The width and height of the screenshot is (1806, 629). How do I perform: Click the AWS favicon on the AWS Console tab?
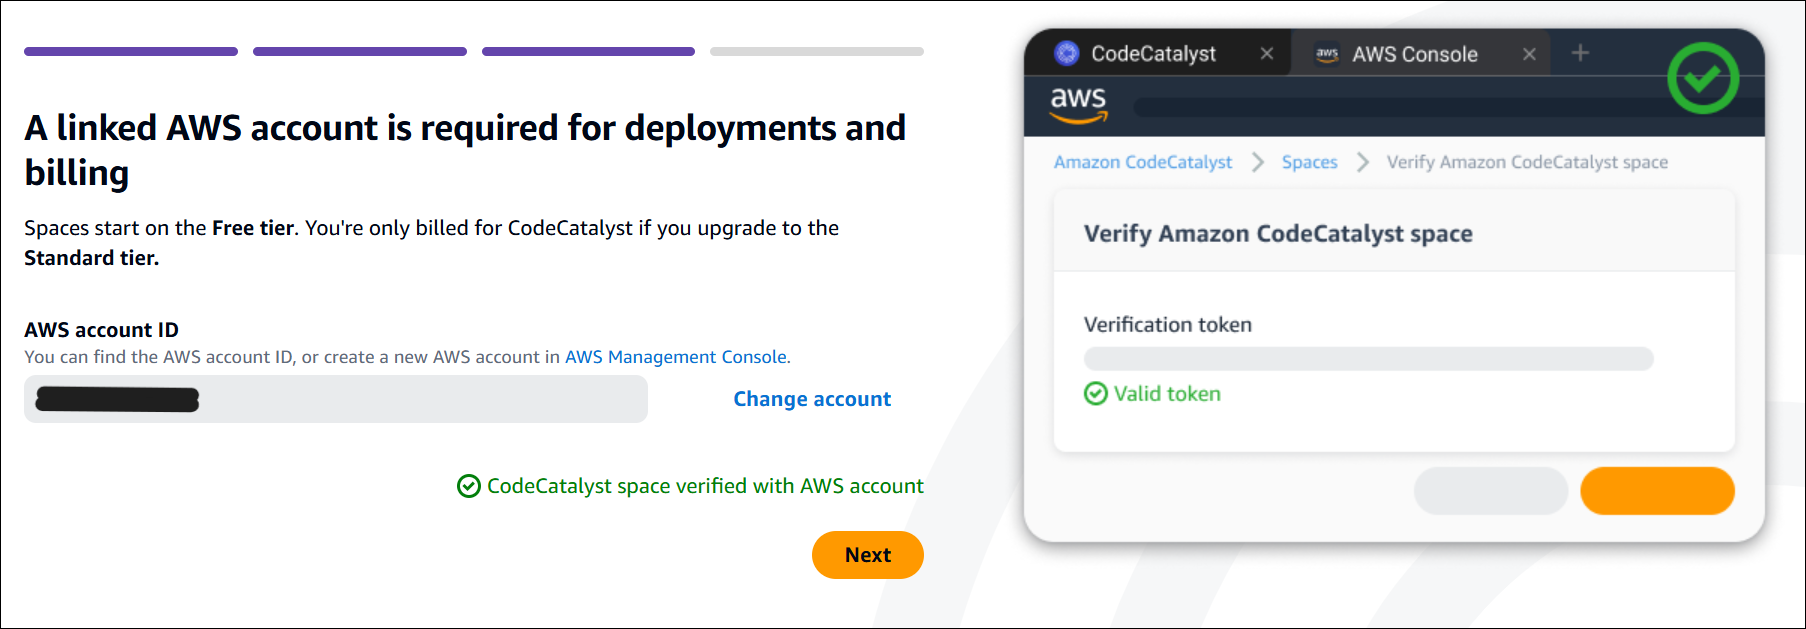pos(1327,54)
